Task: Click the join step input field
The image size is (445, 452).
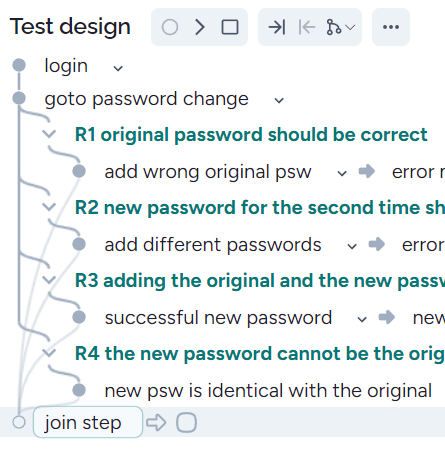Action: click(x=88, y=422)
